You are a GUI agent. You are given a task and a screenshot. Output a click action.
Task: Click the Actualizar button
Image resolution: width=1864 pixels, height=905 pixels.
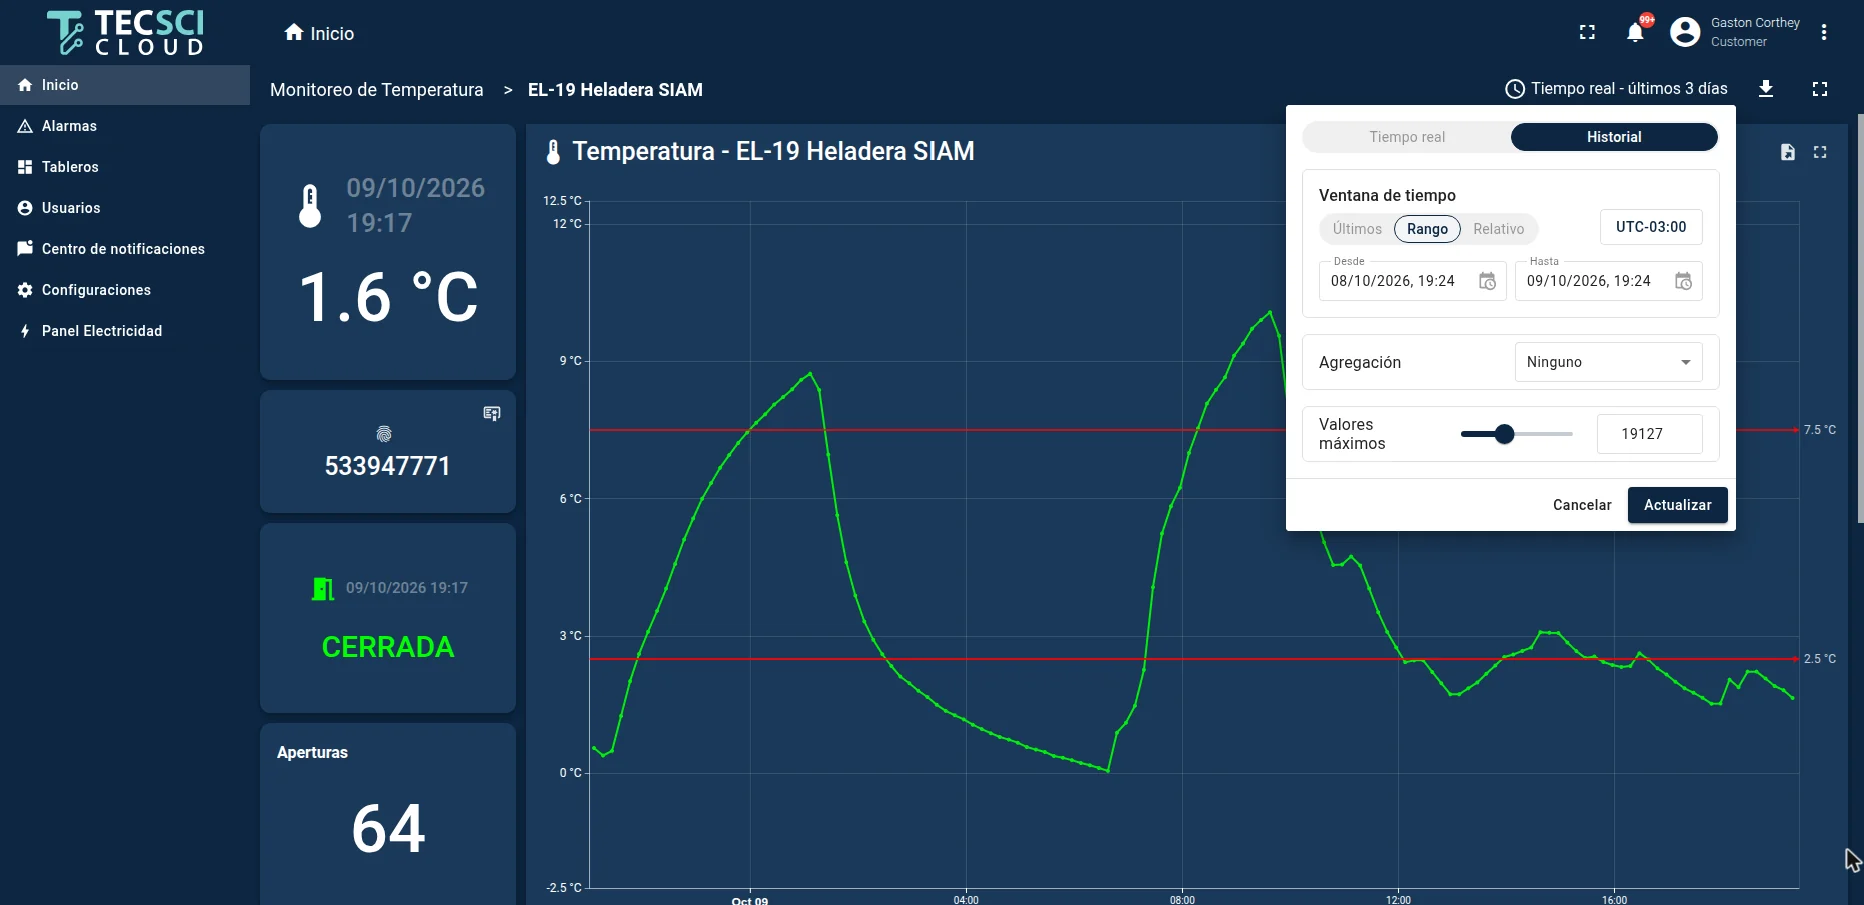pyautogui.click(x=1677, y=505)
